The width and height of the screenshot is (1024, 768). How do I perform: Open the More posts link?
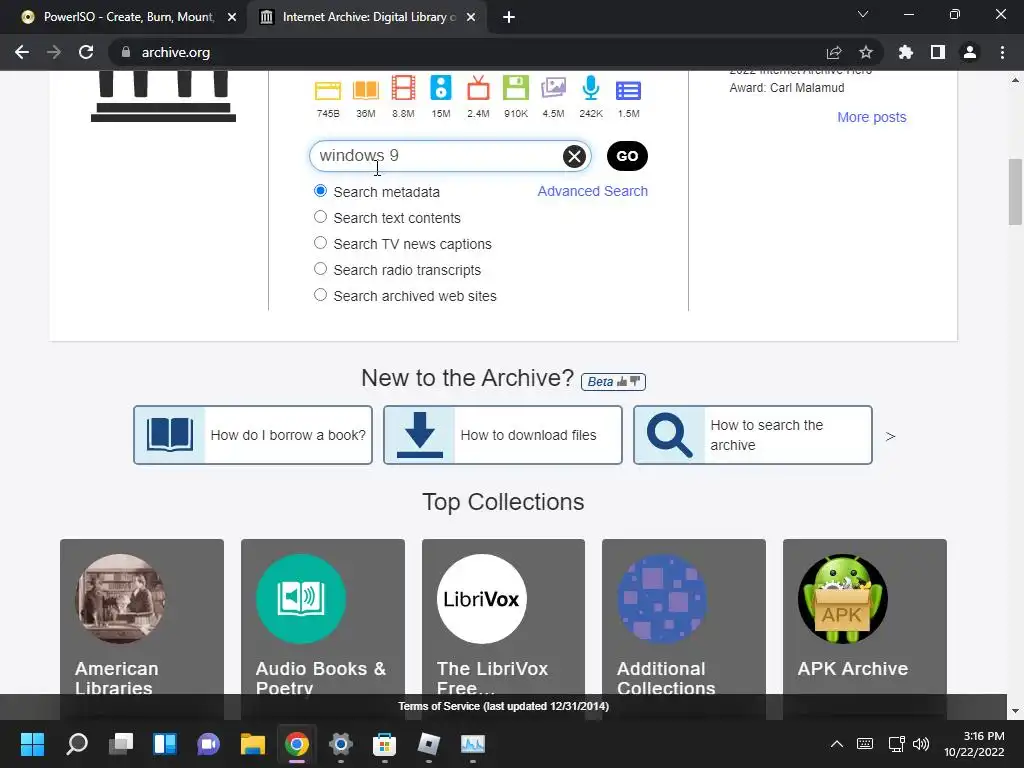(x=872, y=117)
